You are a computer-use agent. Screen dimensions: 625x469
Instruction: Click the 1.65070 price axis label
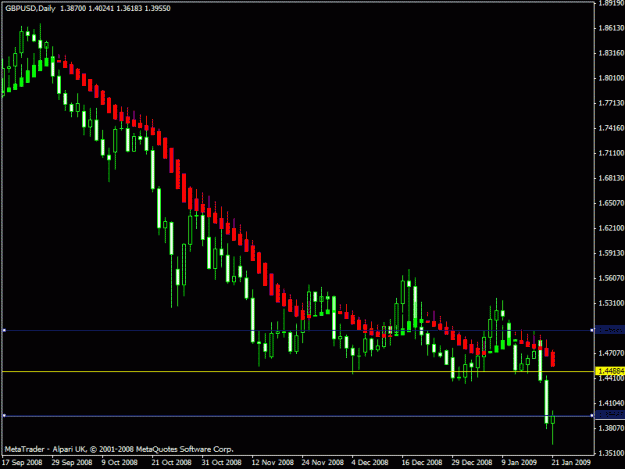[x=611, y=203]
